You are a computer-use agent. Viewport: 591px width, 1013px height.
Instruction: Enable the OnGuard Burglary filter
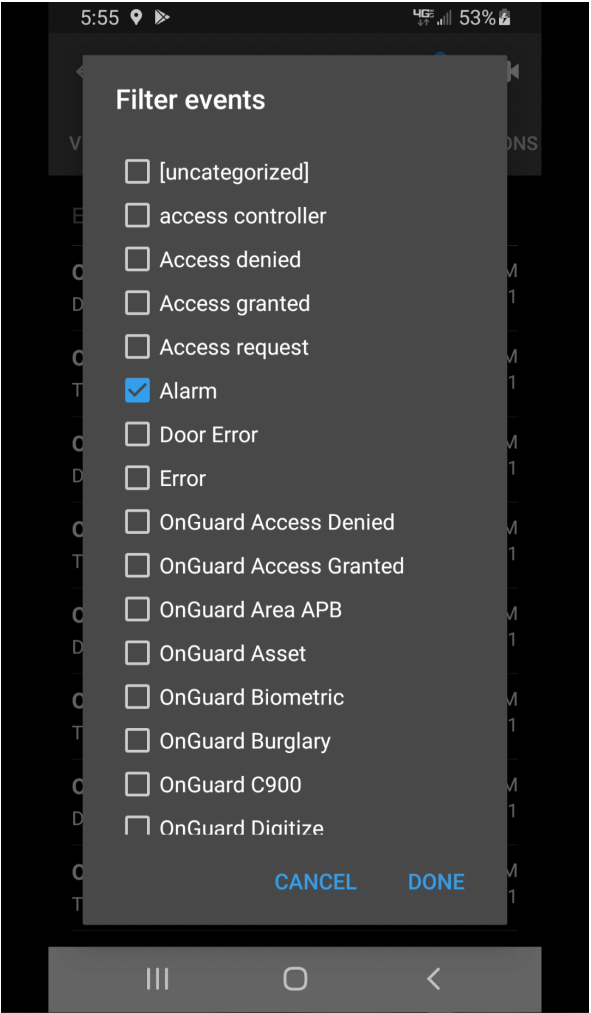[x=137, y=741]
